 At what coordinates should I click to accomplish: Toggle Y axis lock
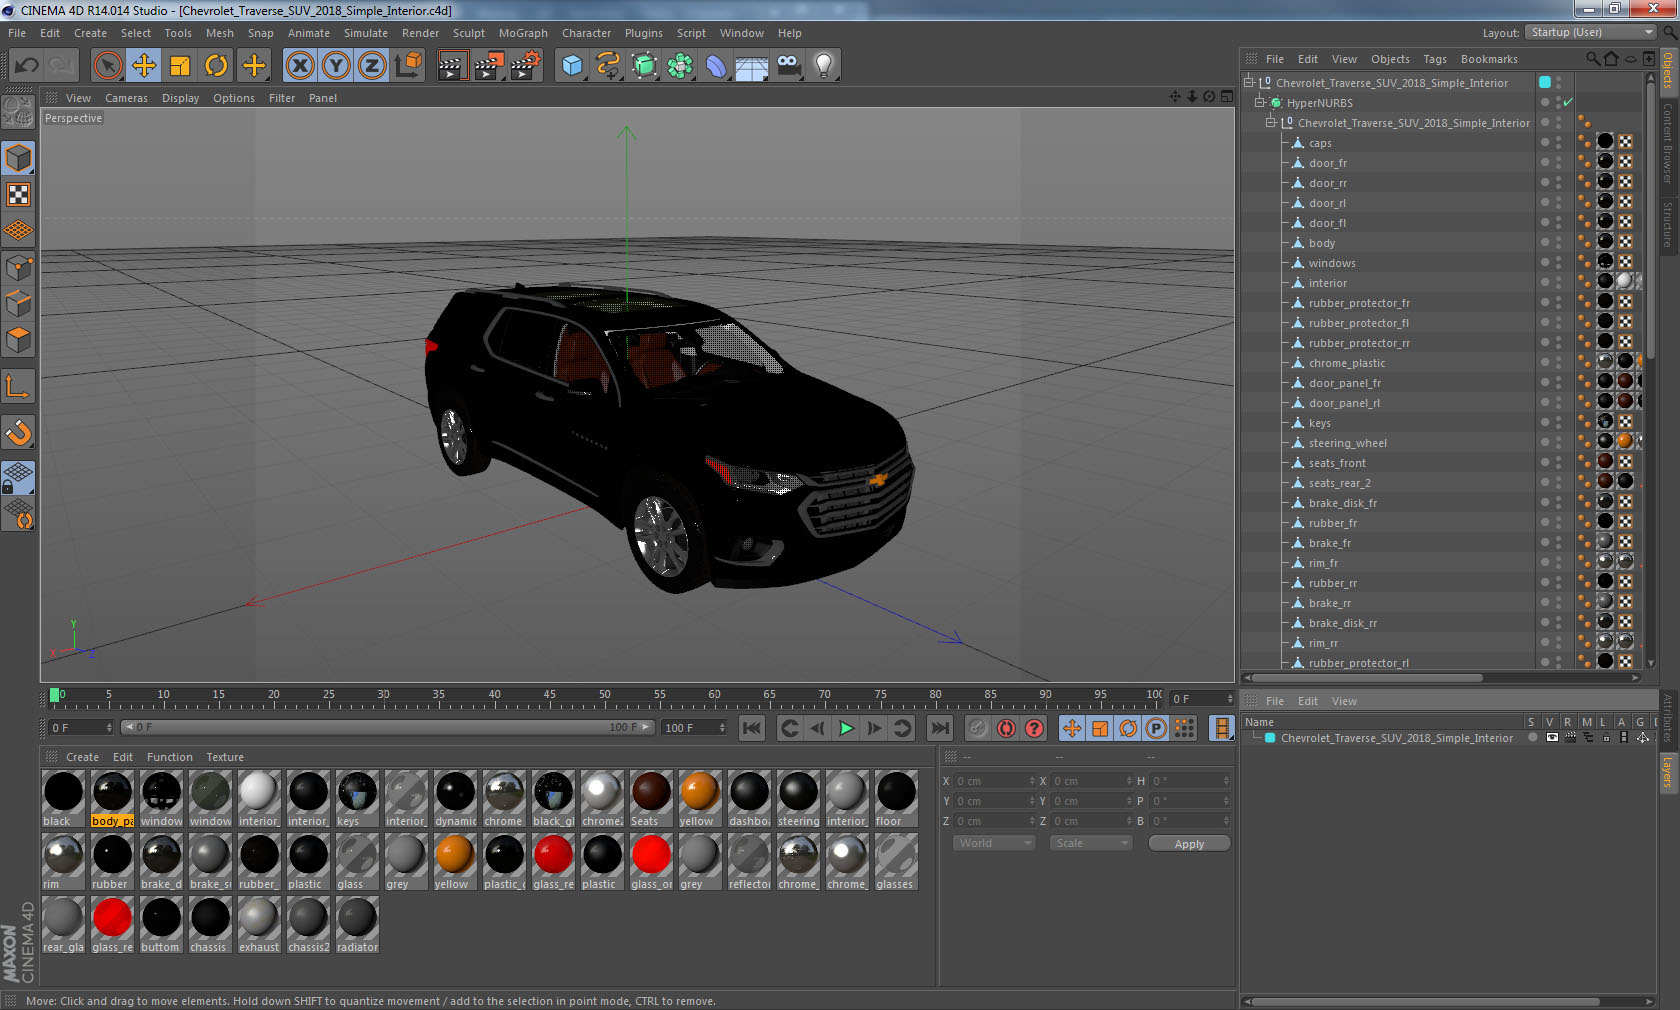coord(336,66)
